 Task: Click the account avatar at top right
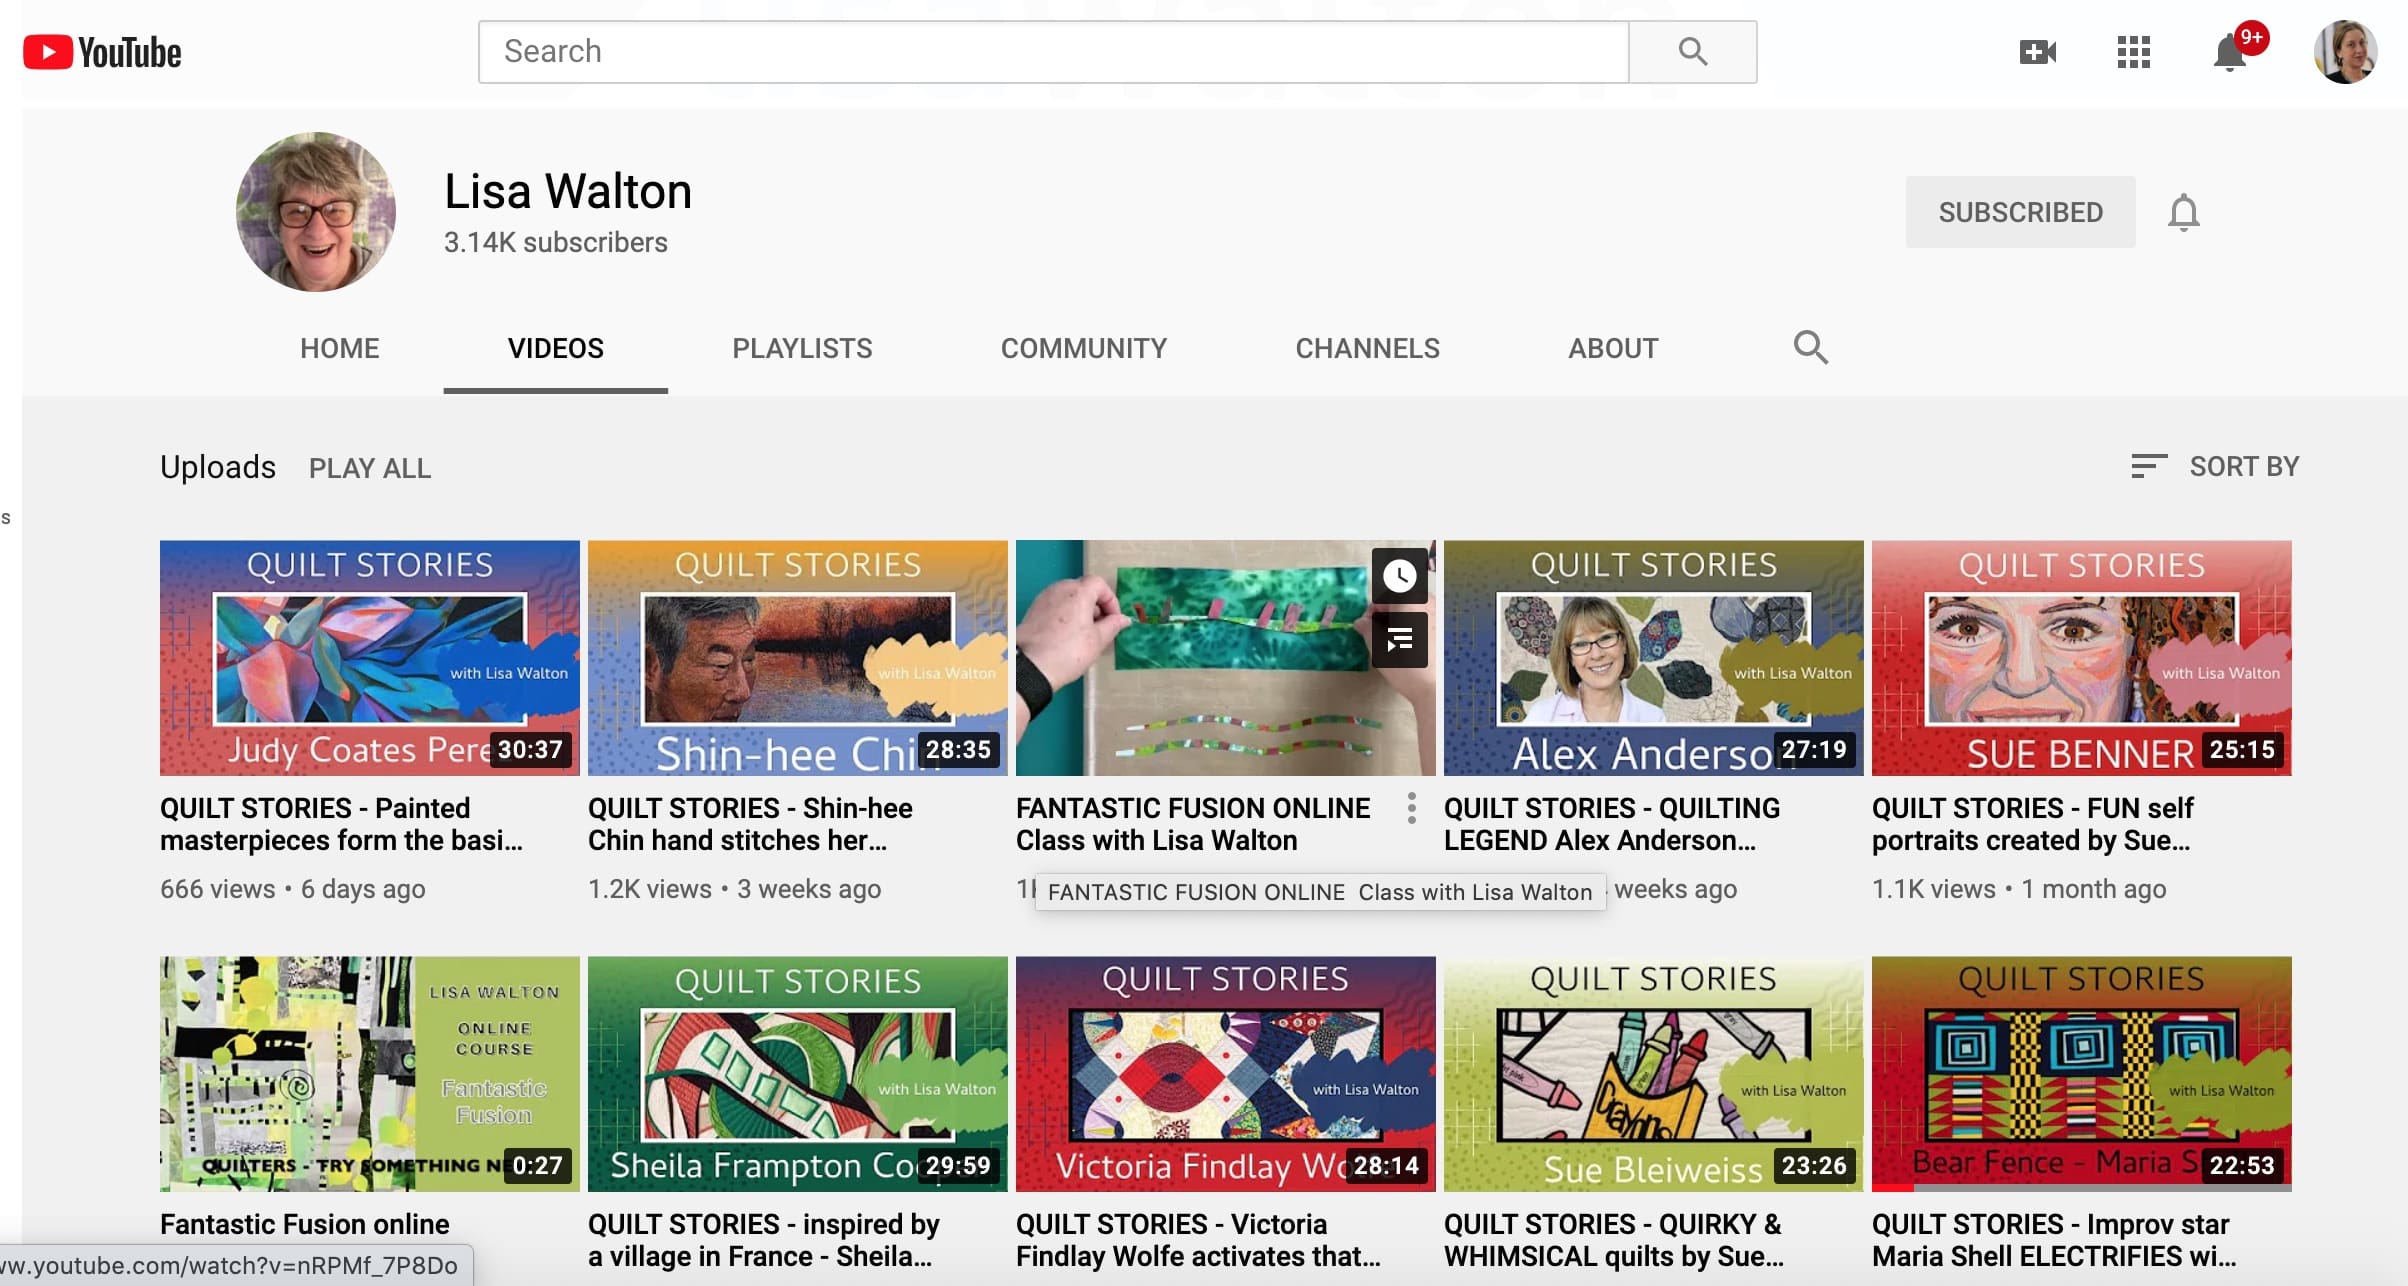point(2344,52)
